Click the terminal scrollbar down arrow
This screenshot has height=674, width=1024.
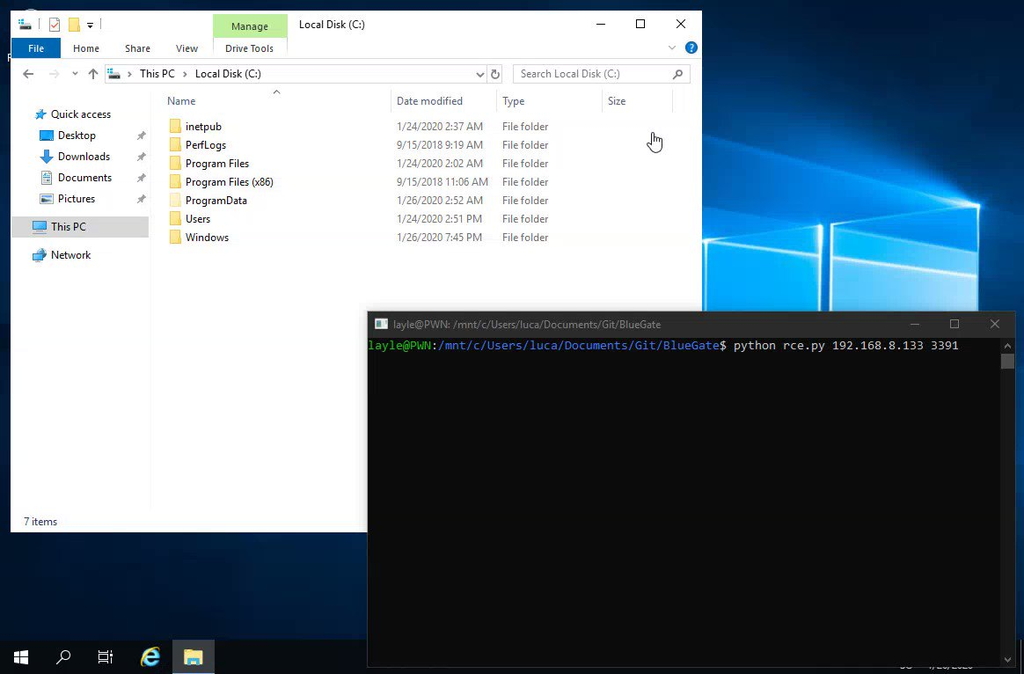point(1007,660)
